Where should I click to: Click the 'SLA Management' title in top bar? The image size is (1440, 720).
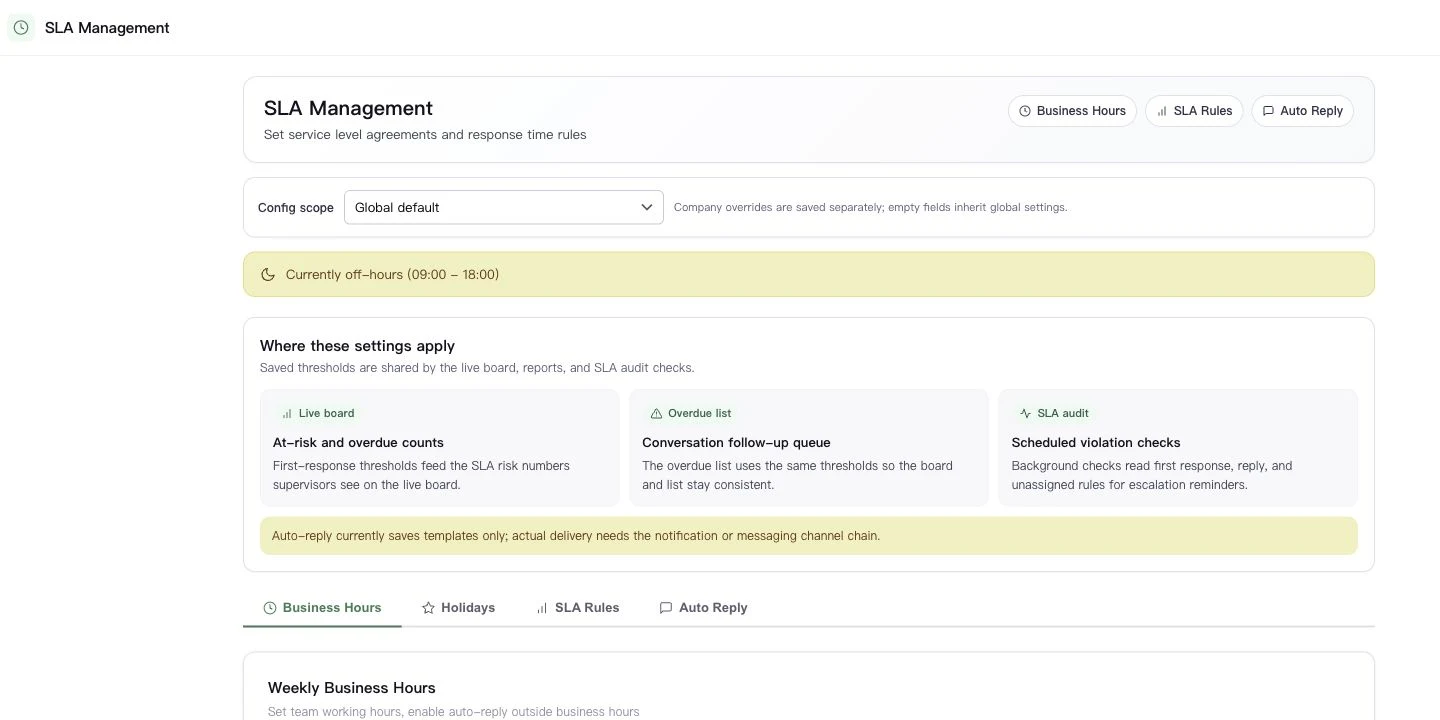pyautogui.click(x=107, y=28)
